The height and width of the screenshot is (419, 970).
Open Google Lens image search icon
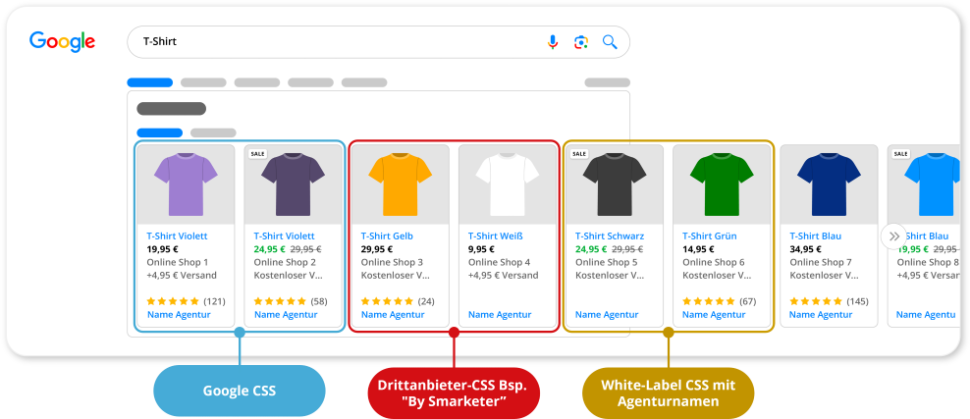point(580,42)
